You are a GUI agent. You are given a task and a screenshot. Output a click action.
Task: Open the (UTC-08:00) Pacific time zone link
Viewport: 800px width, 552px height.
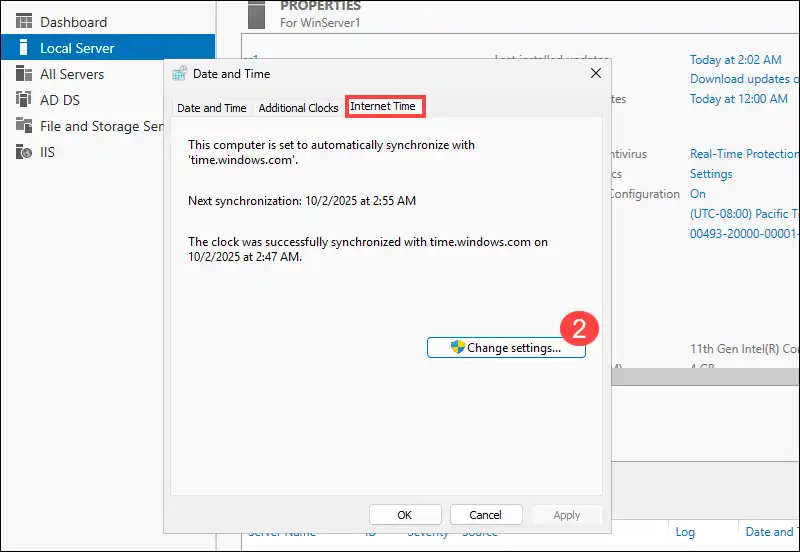pyautogui.click(x=744, y=214)
